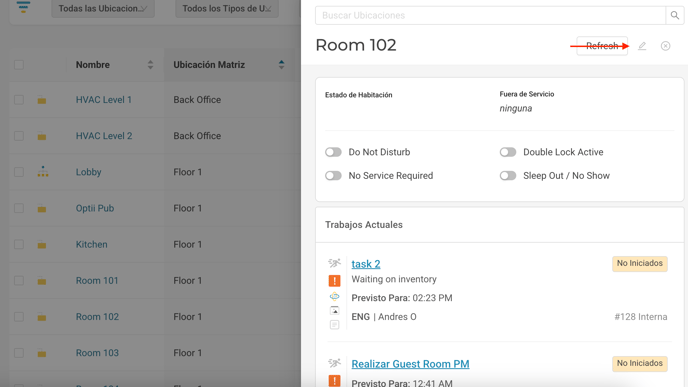Click the folder icon beside Kitchen
The height and width of the screenshot is (387, 688).
(x=42, y=245)
